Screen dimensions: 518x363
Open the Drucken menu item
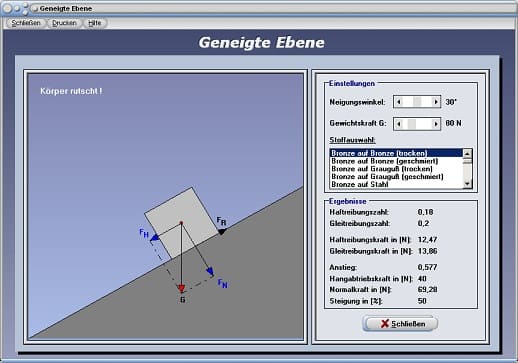tap(64, 23)
